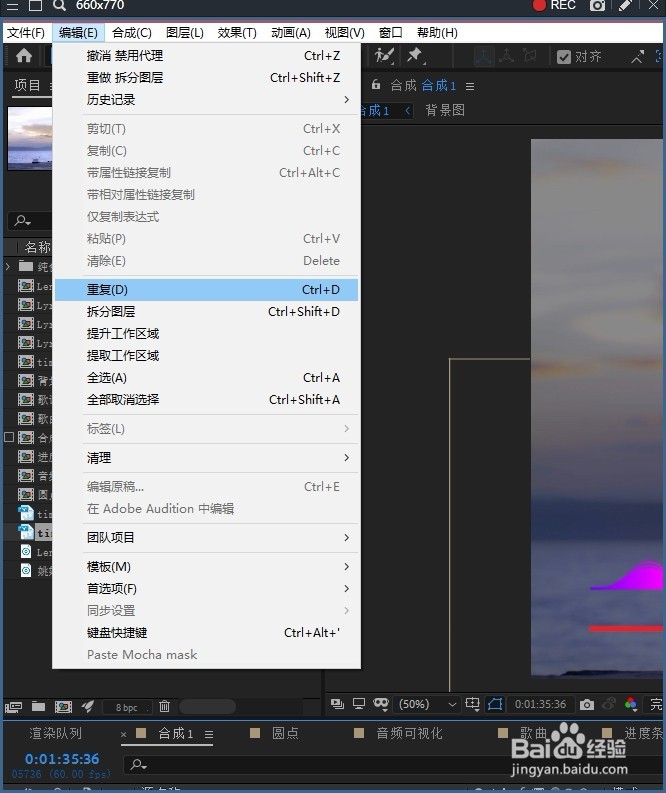The image size is (666, 793).
Task: Open grid and guide options icon
Action: point(472,703)
